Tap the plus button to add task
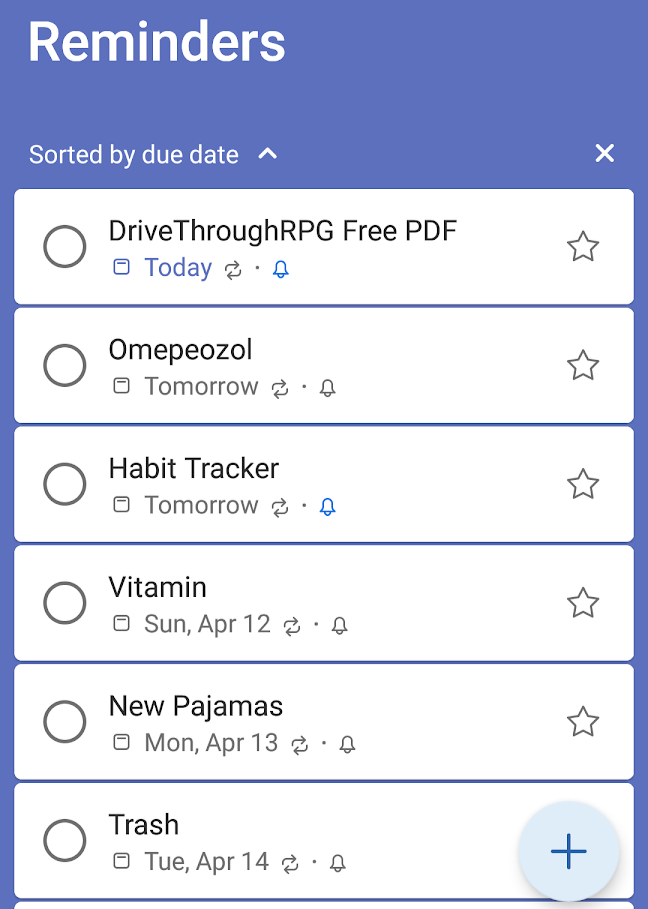The height and width of the screenshot is (909, 648). (568, 852)
